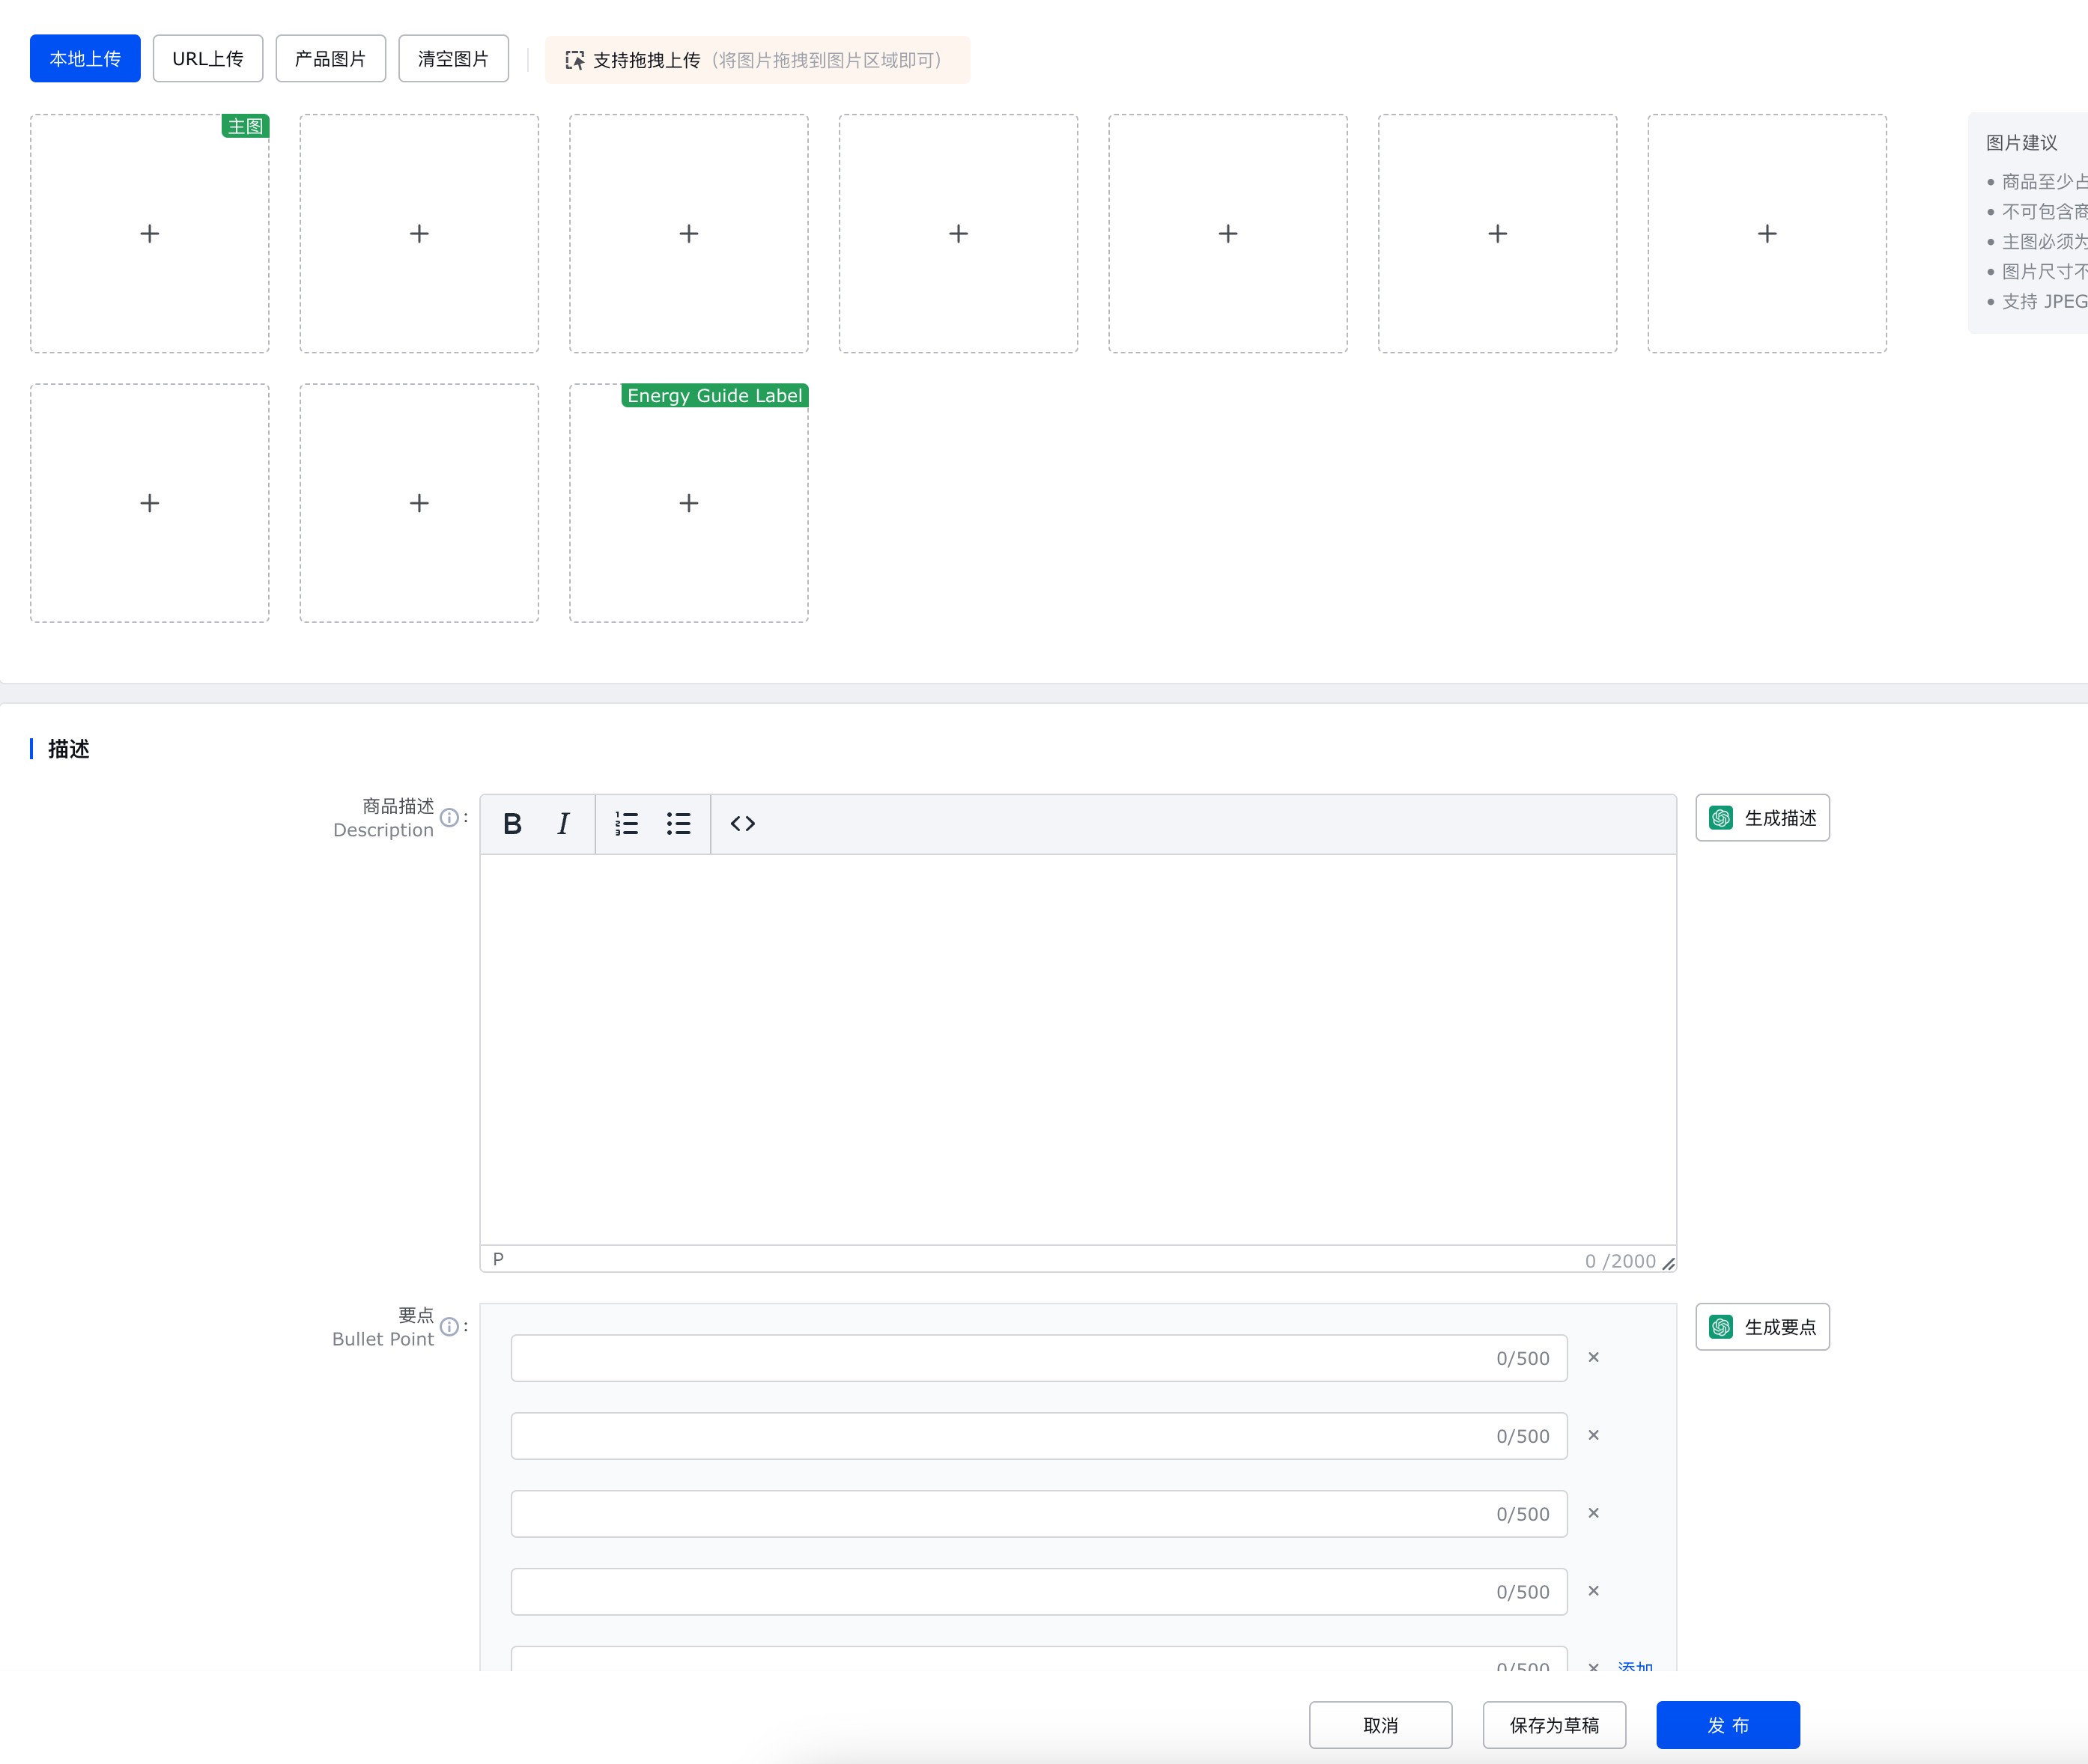
Task: Click info icon next to Description label
Action: click(450, 818)
